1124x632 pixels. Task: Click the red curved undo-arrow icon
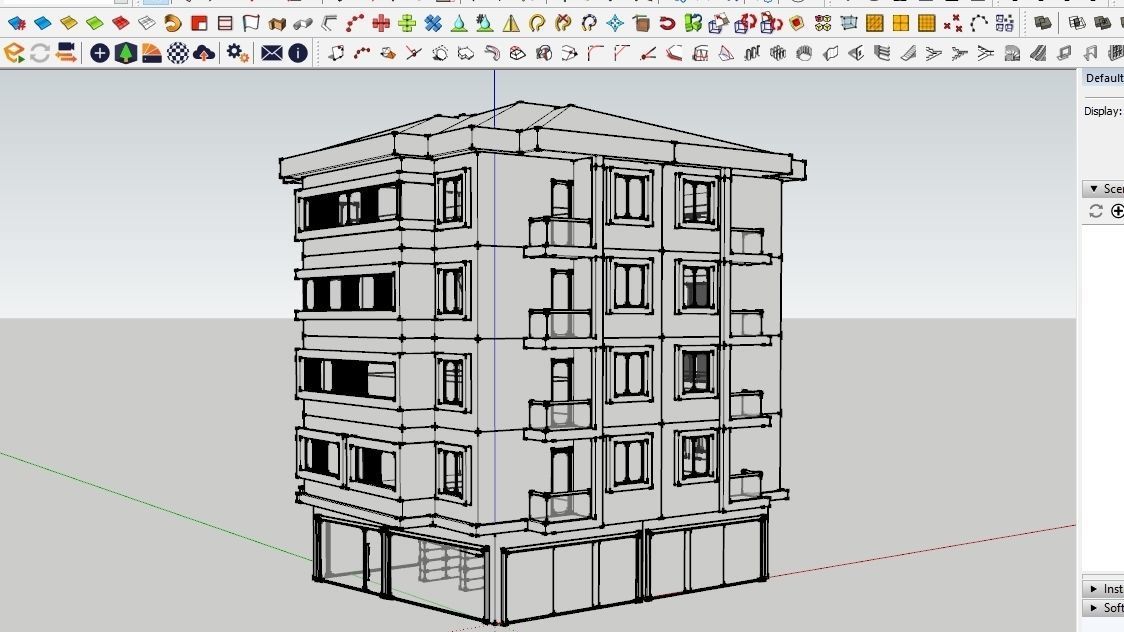(x=667, y=24)
